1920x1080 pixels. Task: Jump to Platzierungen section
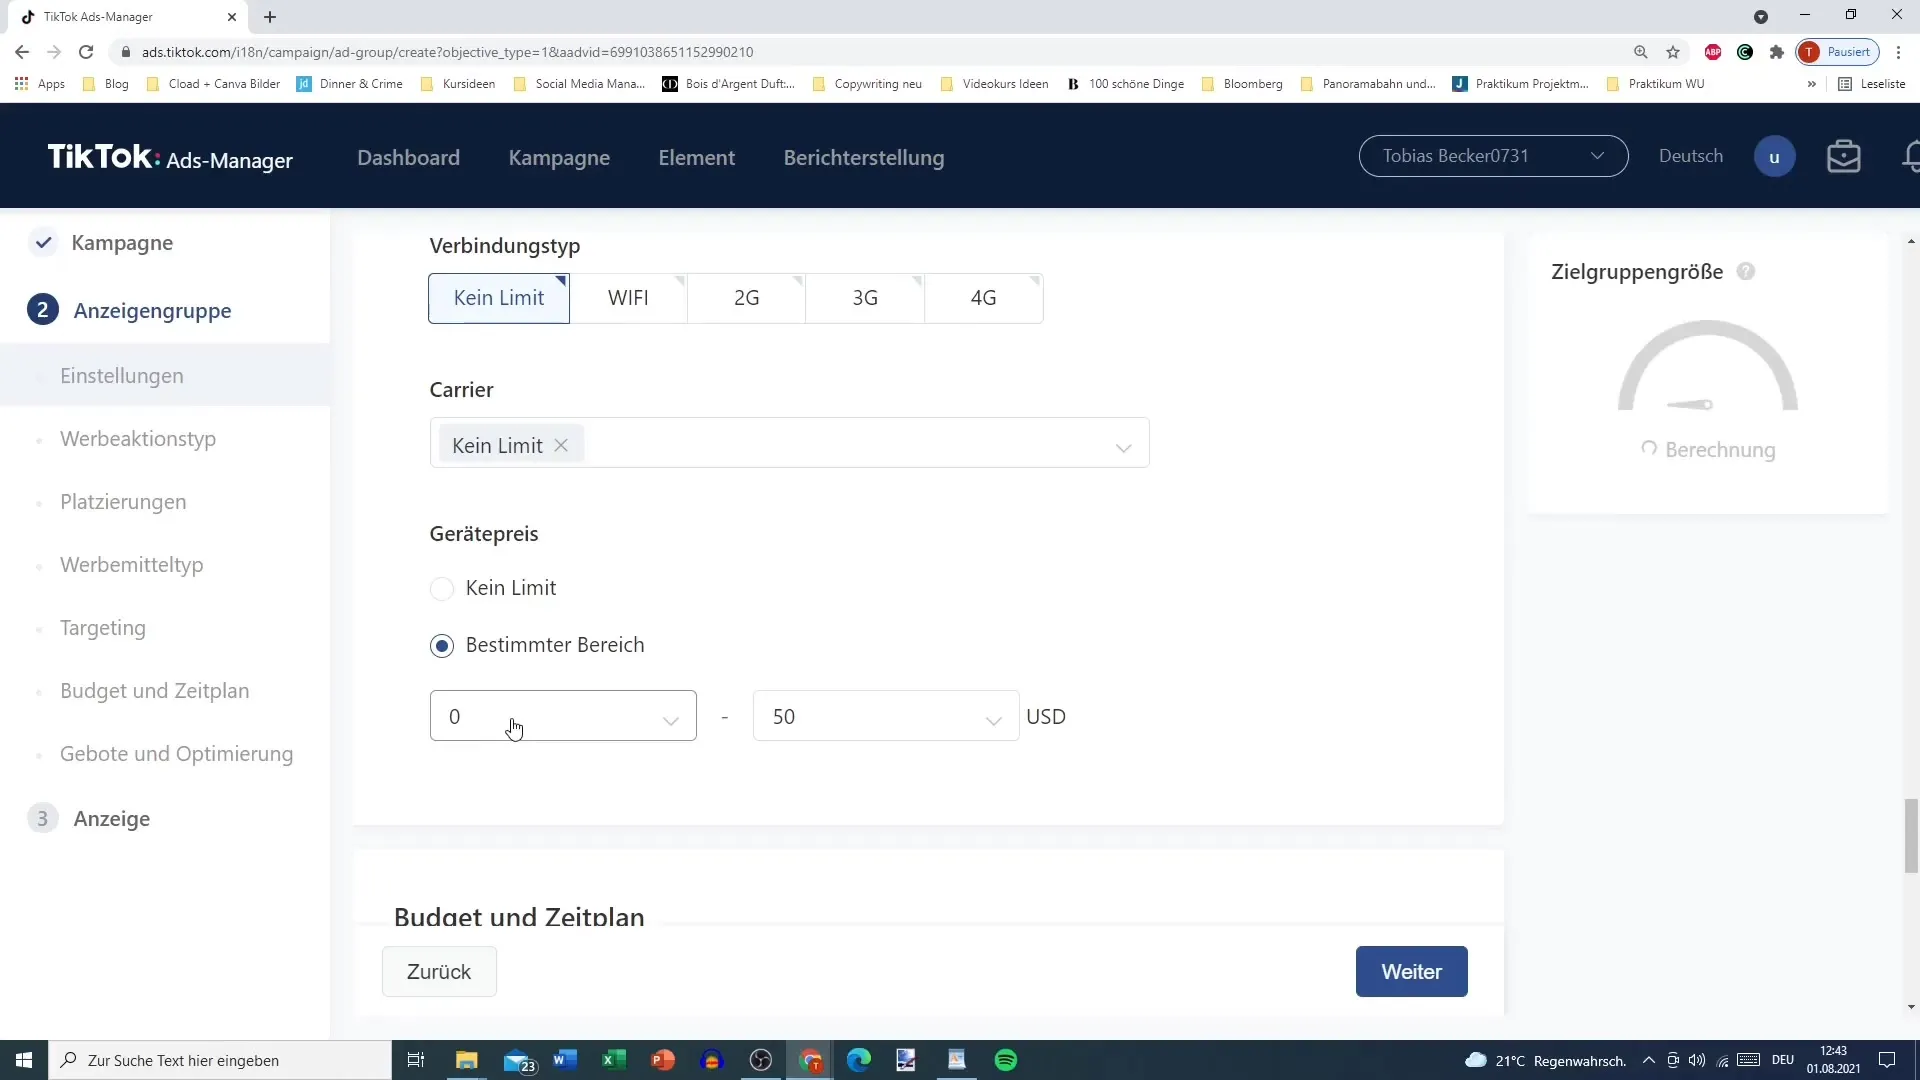pos(123,502)
